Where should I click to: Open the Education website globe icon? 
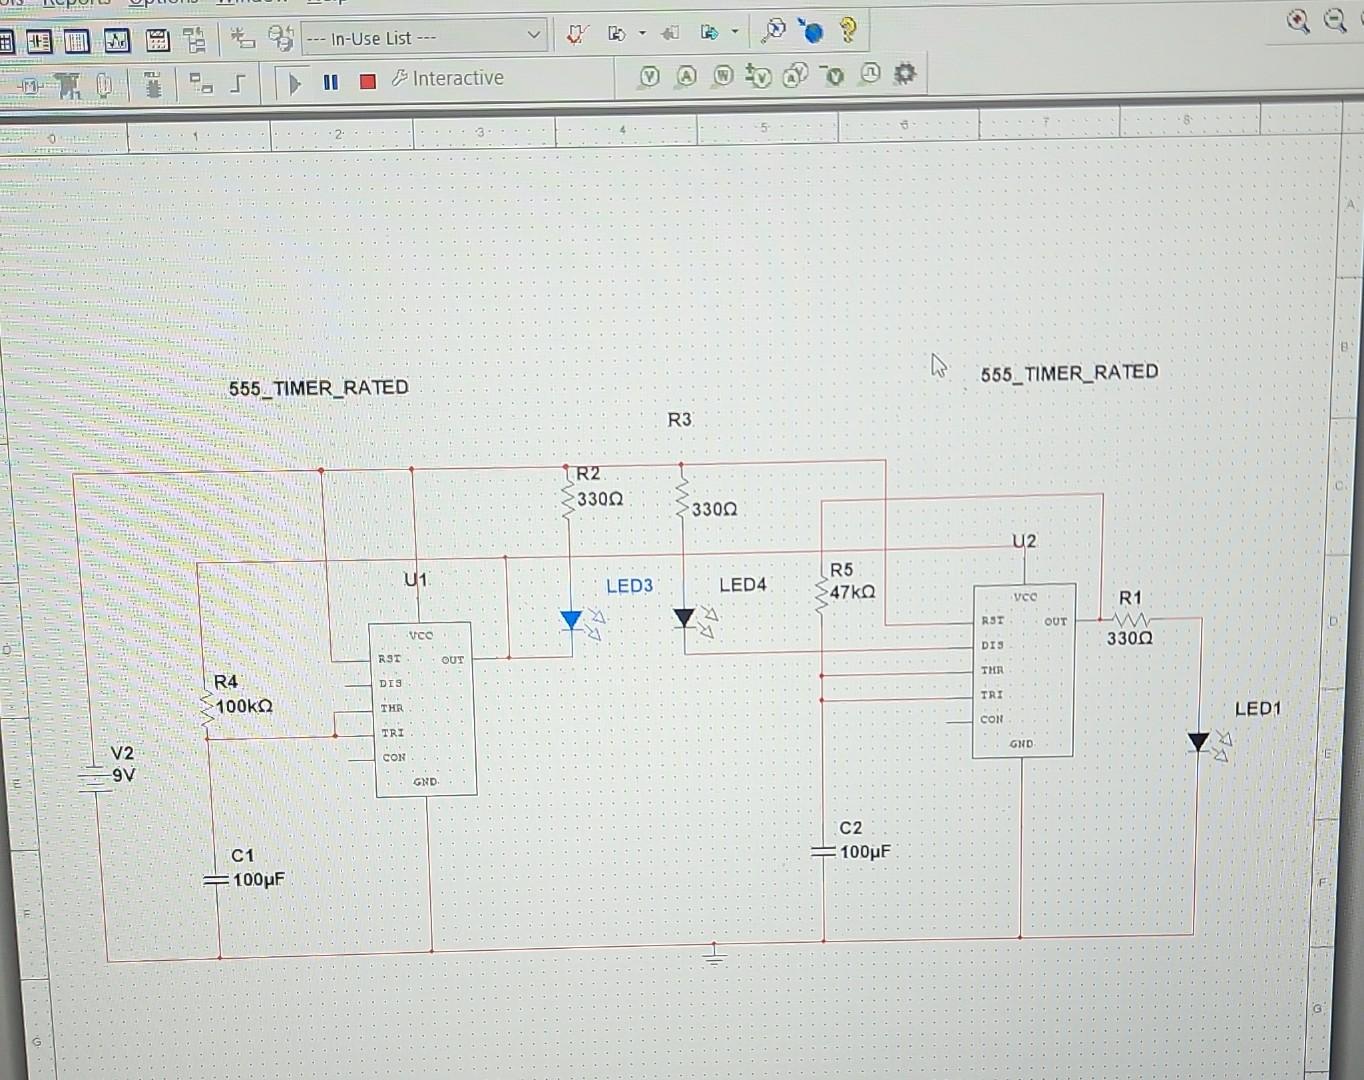click(811, 31)
